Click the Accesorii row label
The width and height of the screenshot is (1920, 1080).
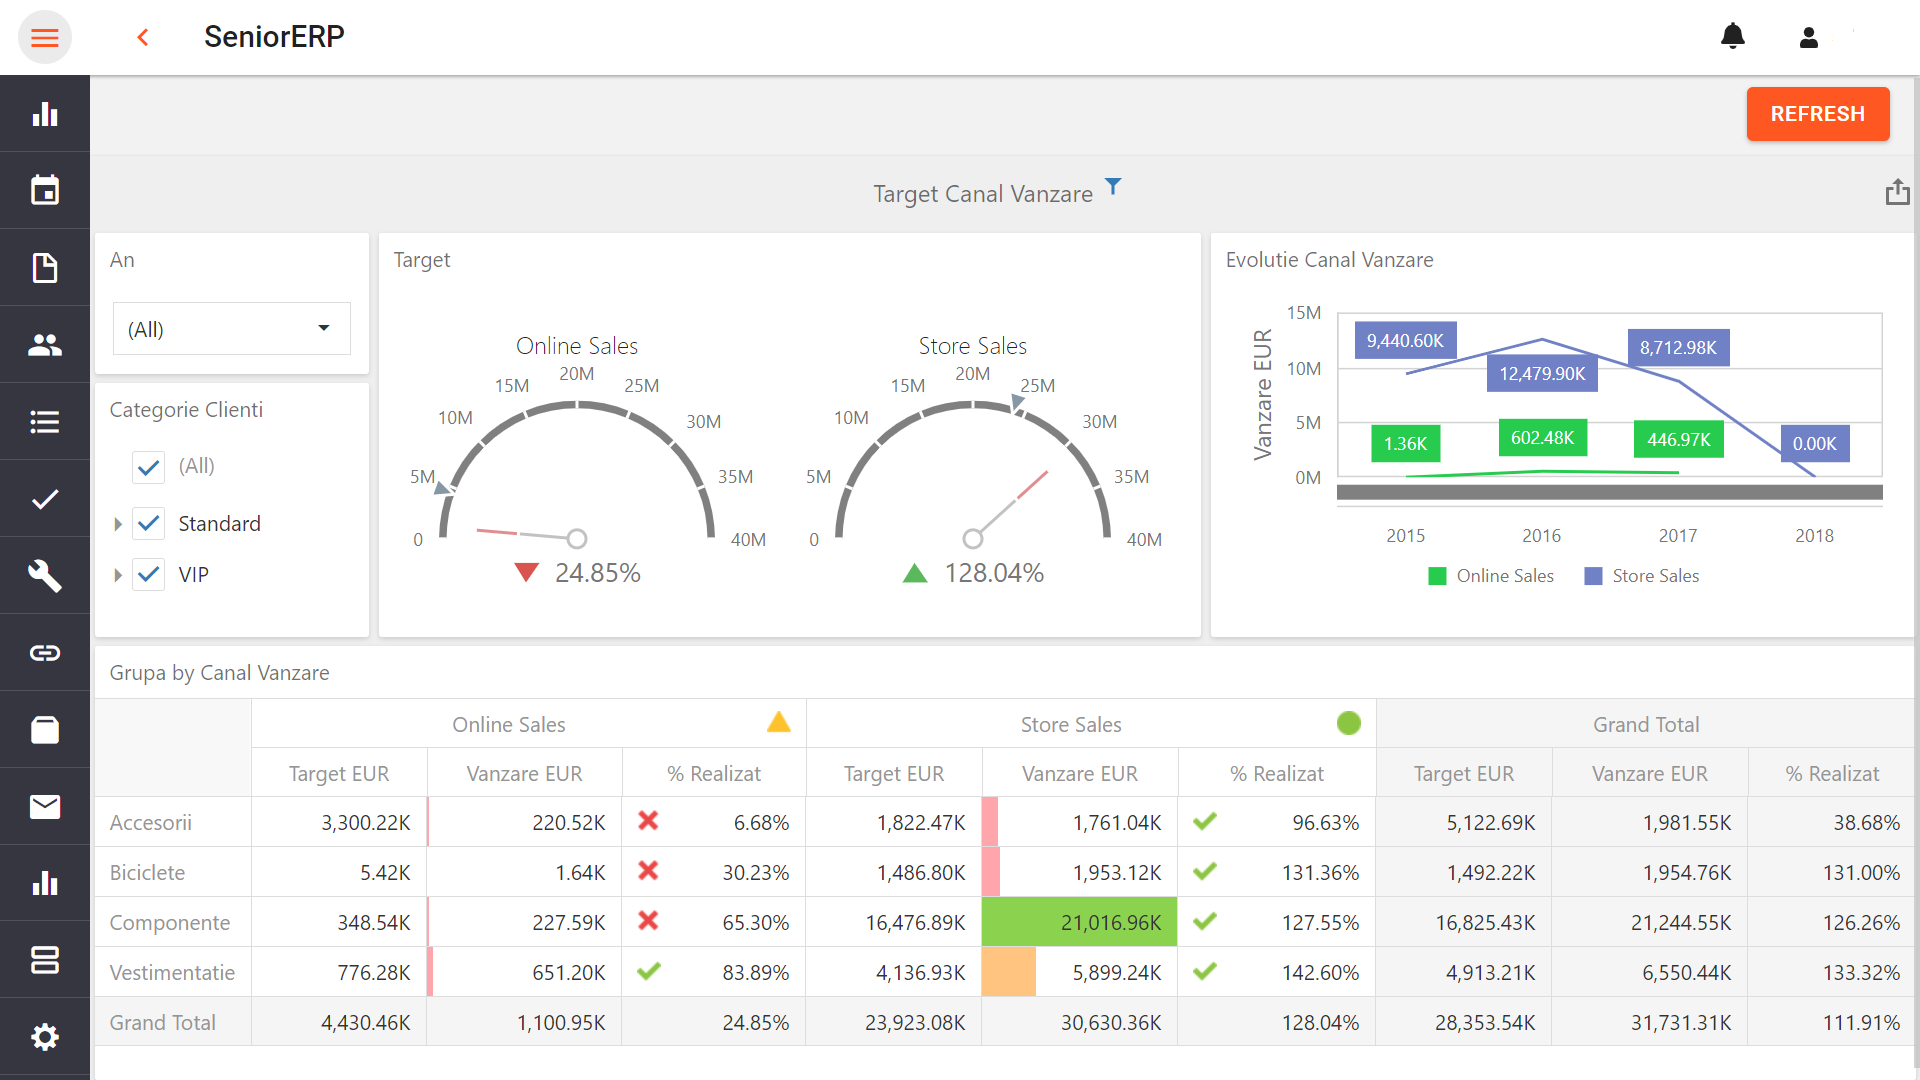[151, 822]
